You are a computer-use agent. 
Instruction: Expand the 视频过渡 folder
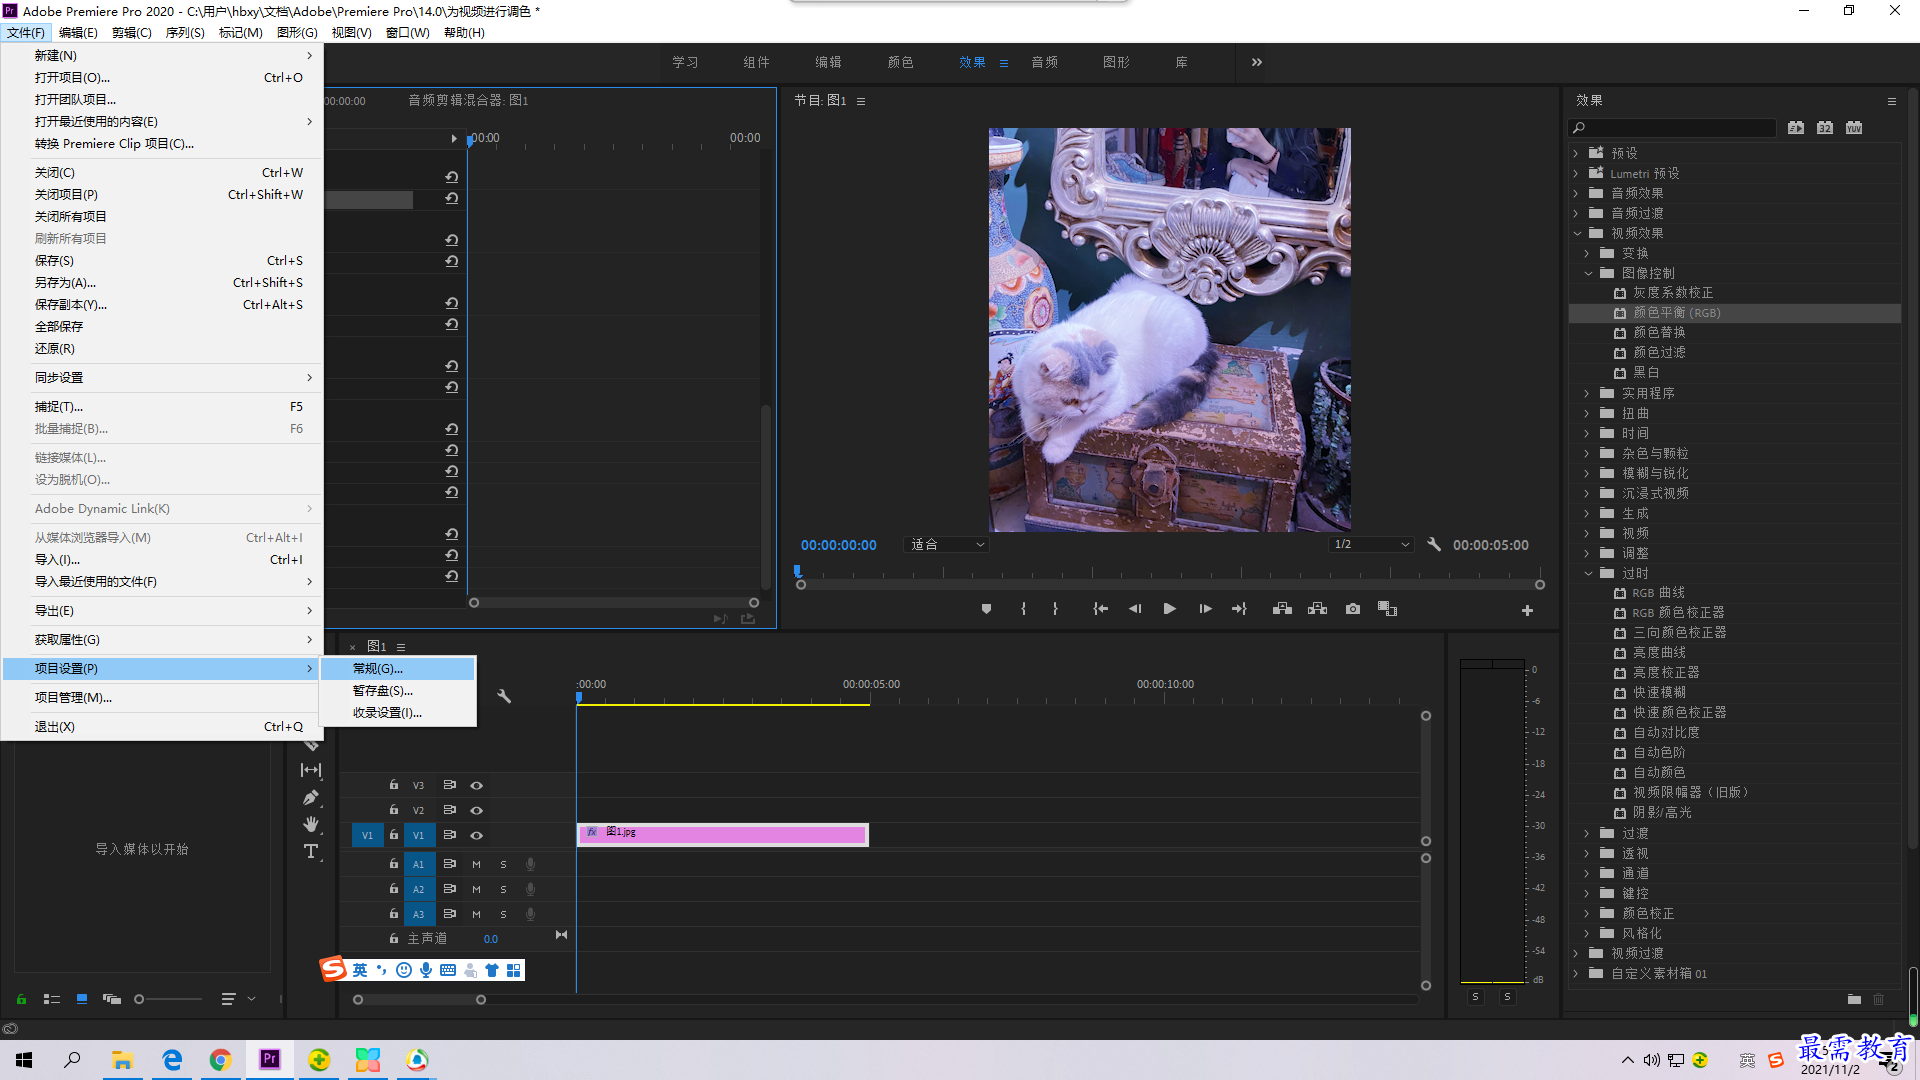coord(1576,953)
